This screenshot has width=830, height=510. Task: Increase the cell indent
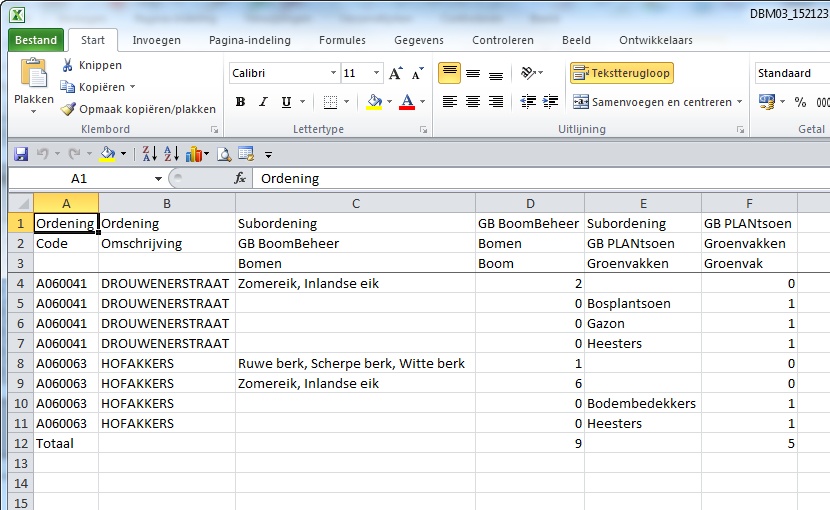point(551,102)
